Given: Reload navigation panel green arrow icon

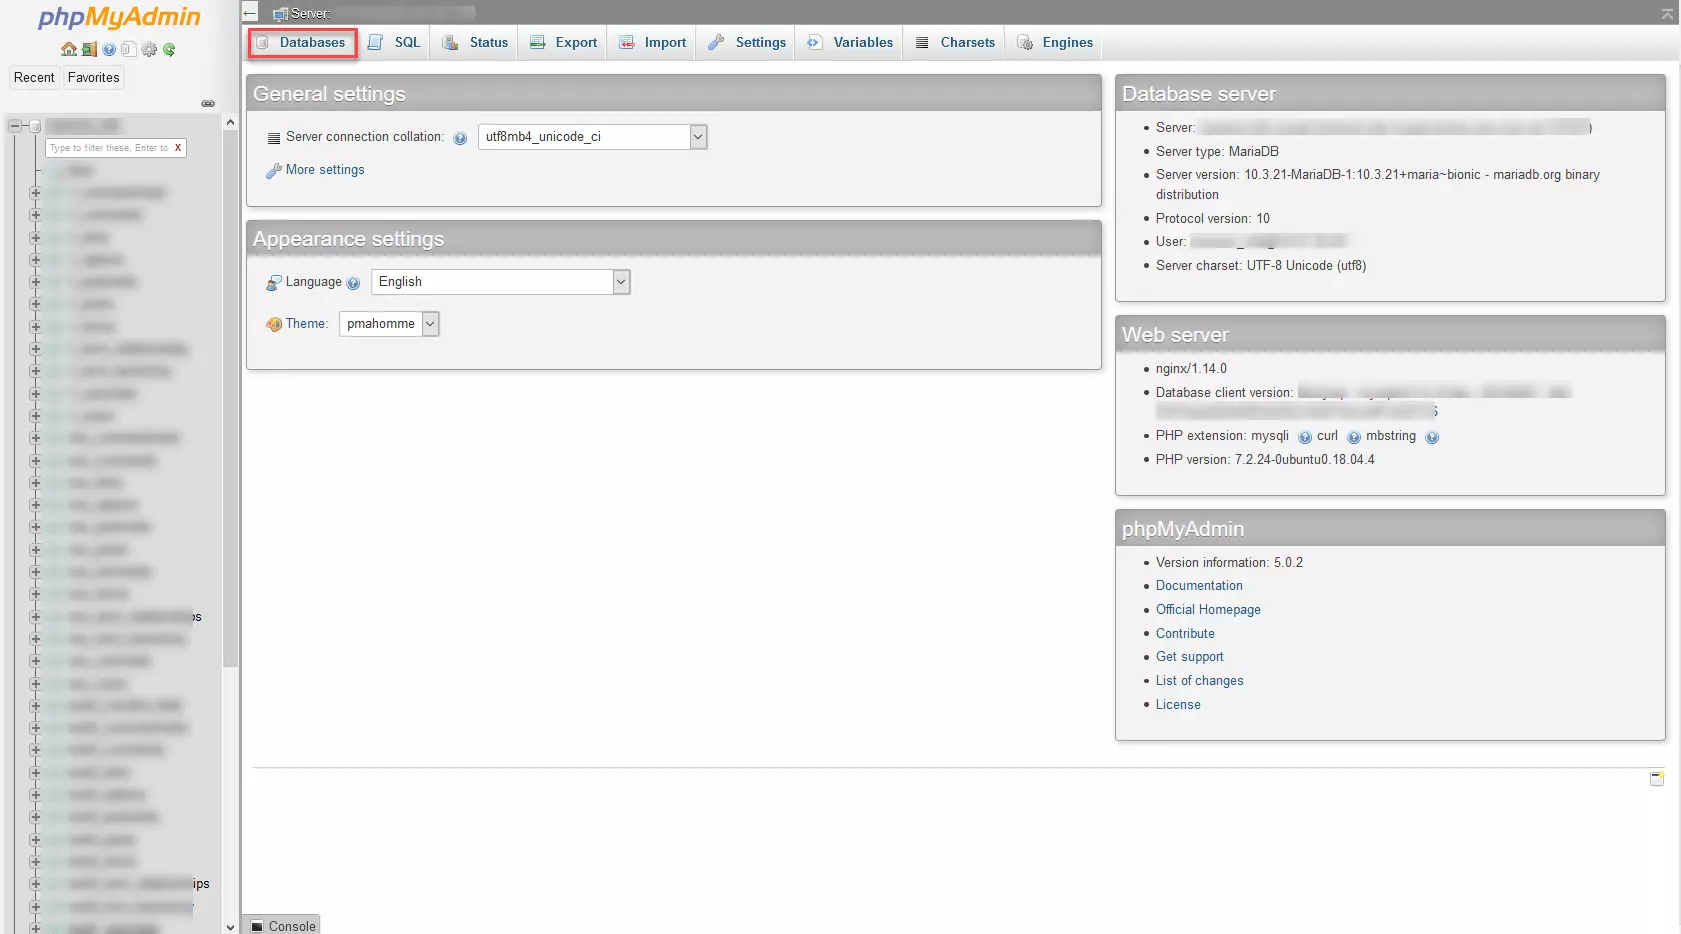Looking at the screenshot, I should (x=169, y=49).
